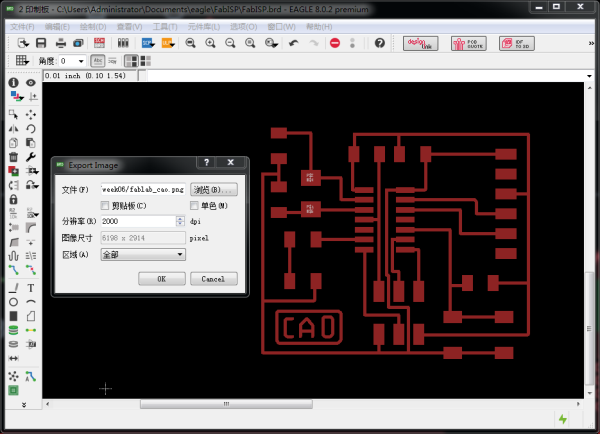Viewport: 600px width, 434px height.
Task: Select the Route airwire tool
Action: click(13, 269)
